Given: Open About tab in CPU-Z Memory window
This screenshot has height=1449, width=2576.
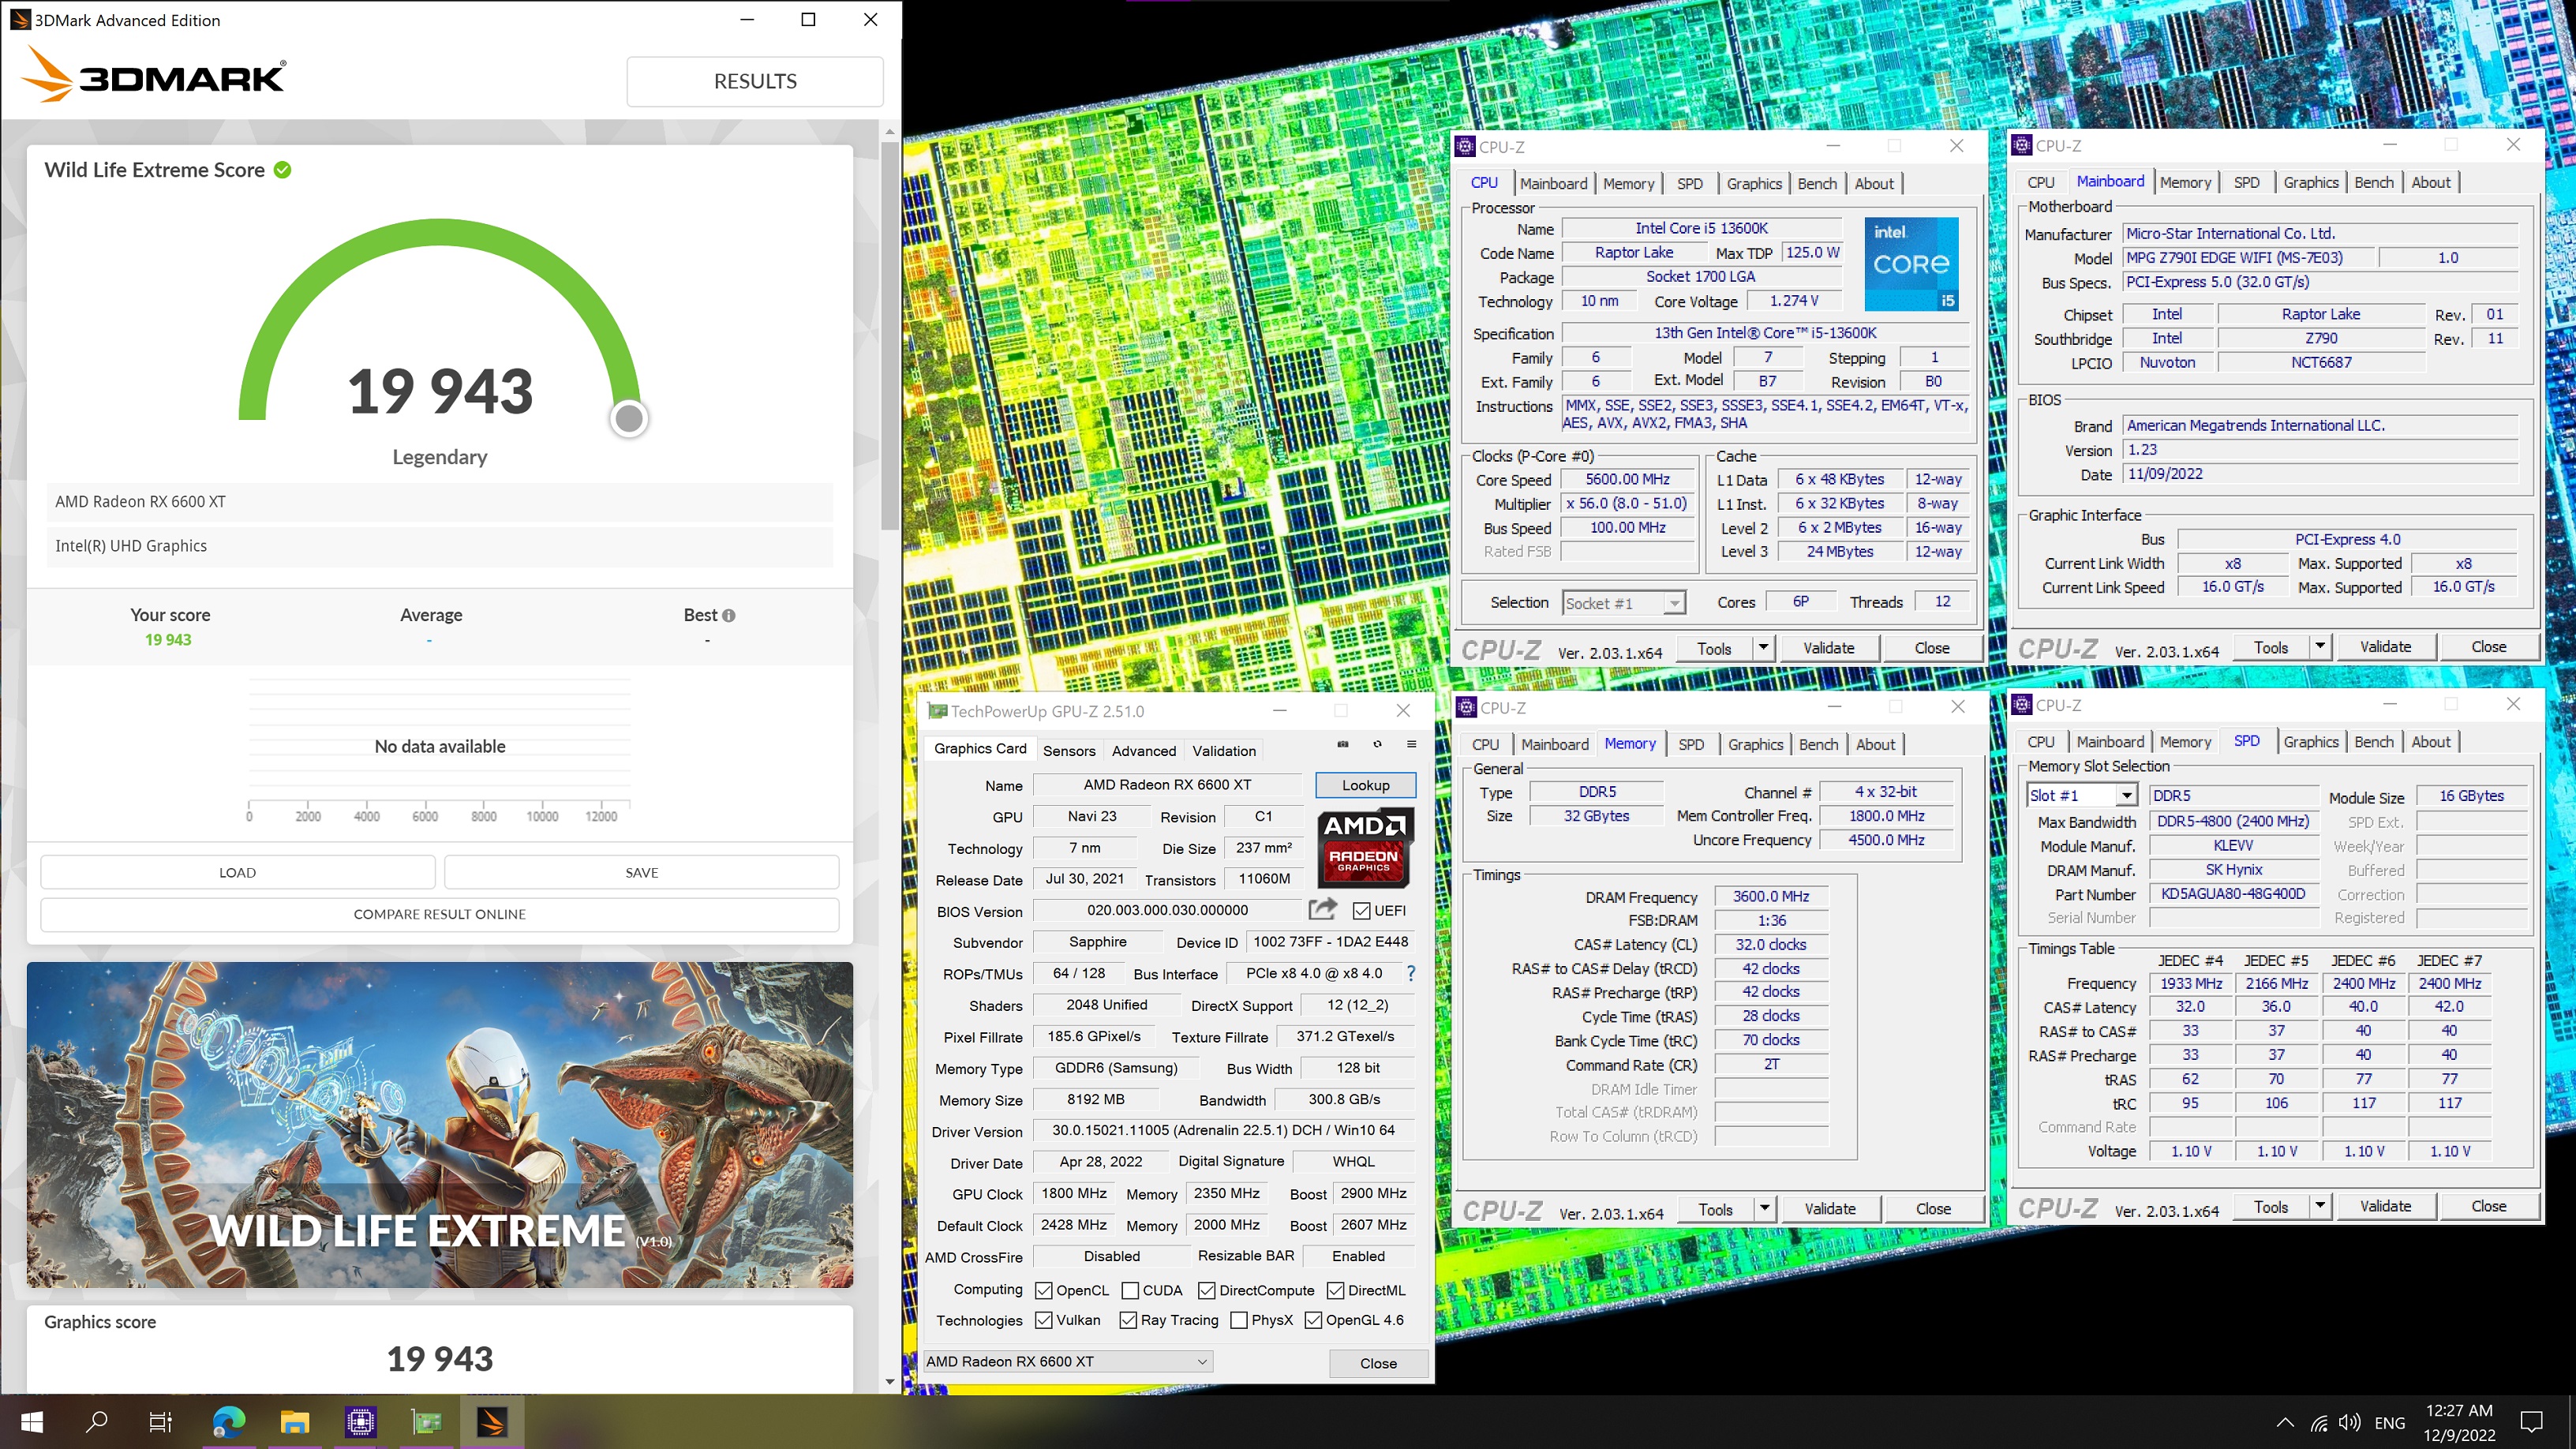Looking at the screenshot, I should 1875,744.
